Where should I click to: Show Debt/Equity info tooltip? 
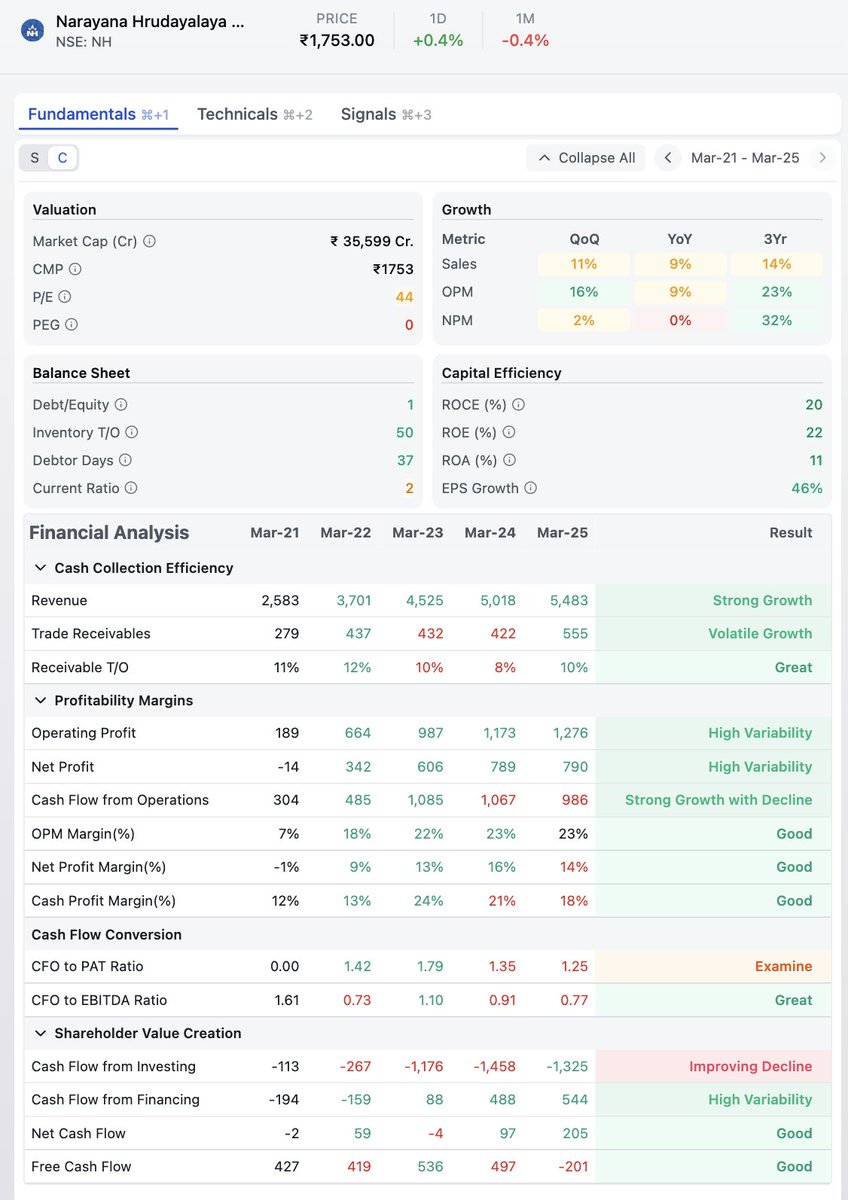(121, 405)
